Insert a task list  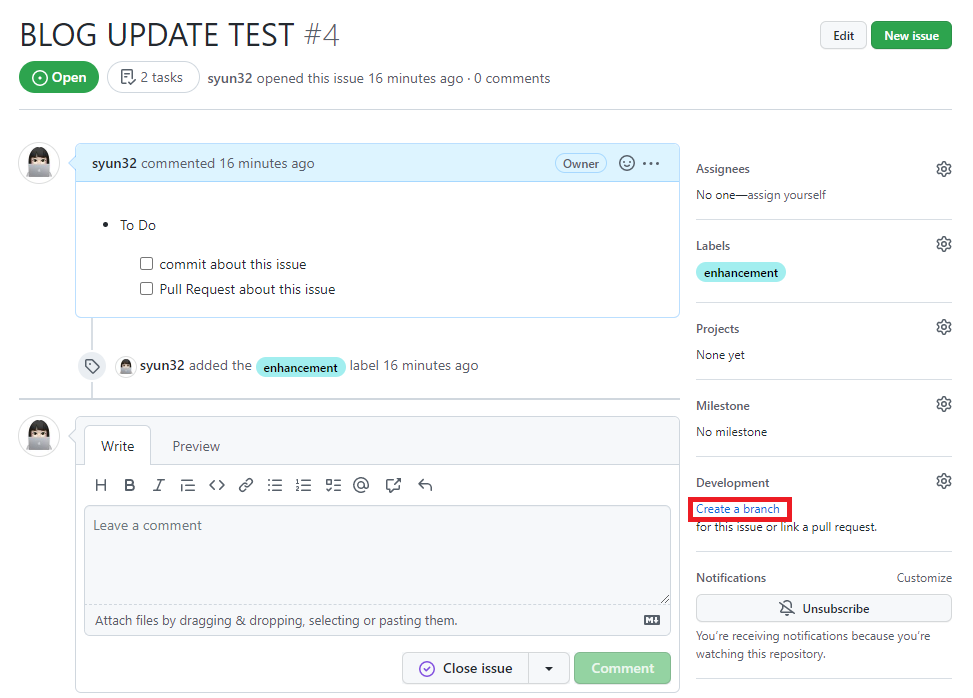pos(333,485)
